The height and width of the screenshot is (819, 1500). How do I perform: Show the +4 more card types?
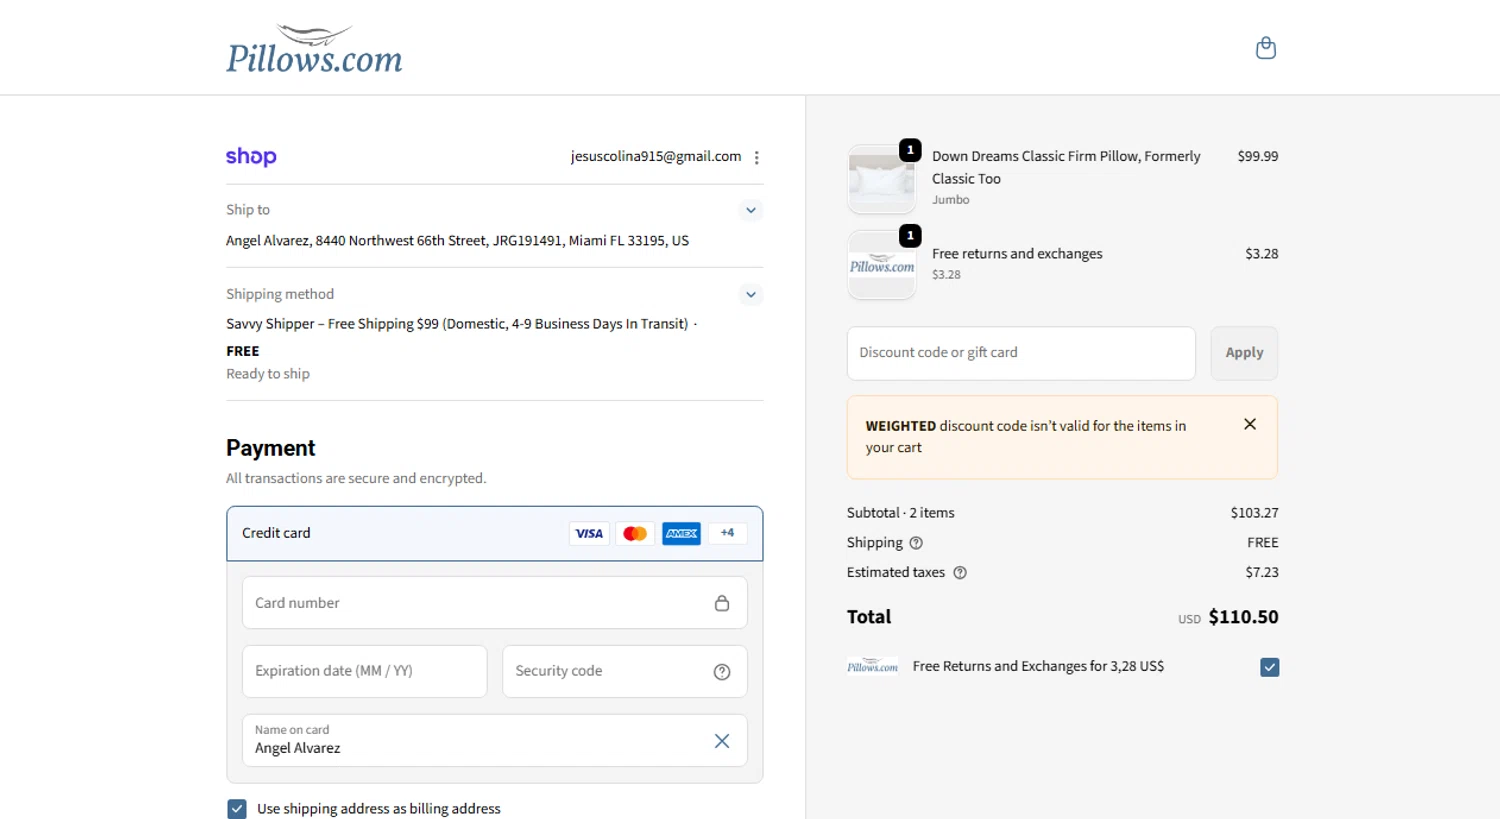pos(727,533)
